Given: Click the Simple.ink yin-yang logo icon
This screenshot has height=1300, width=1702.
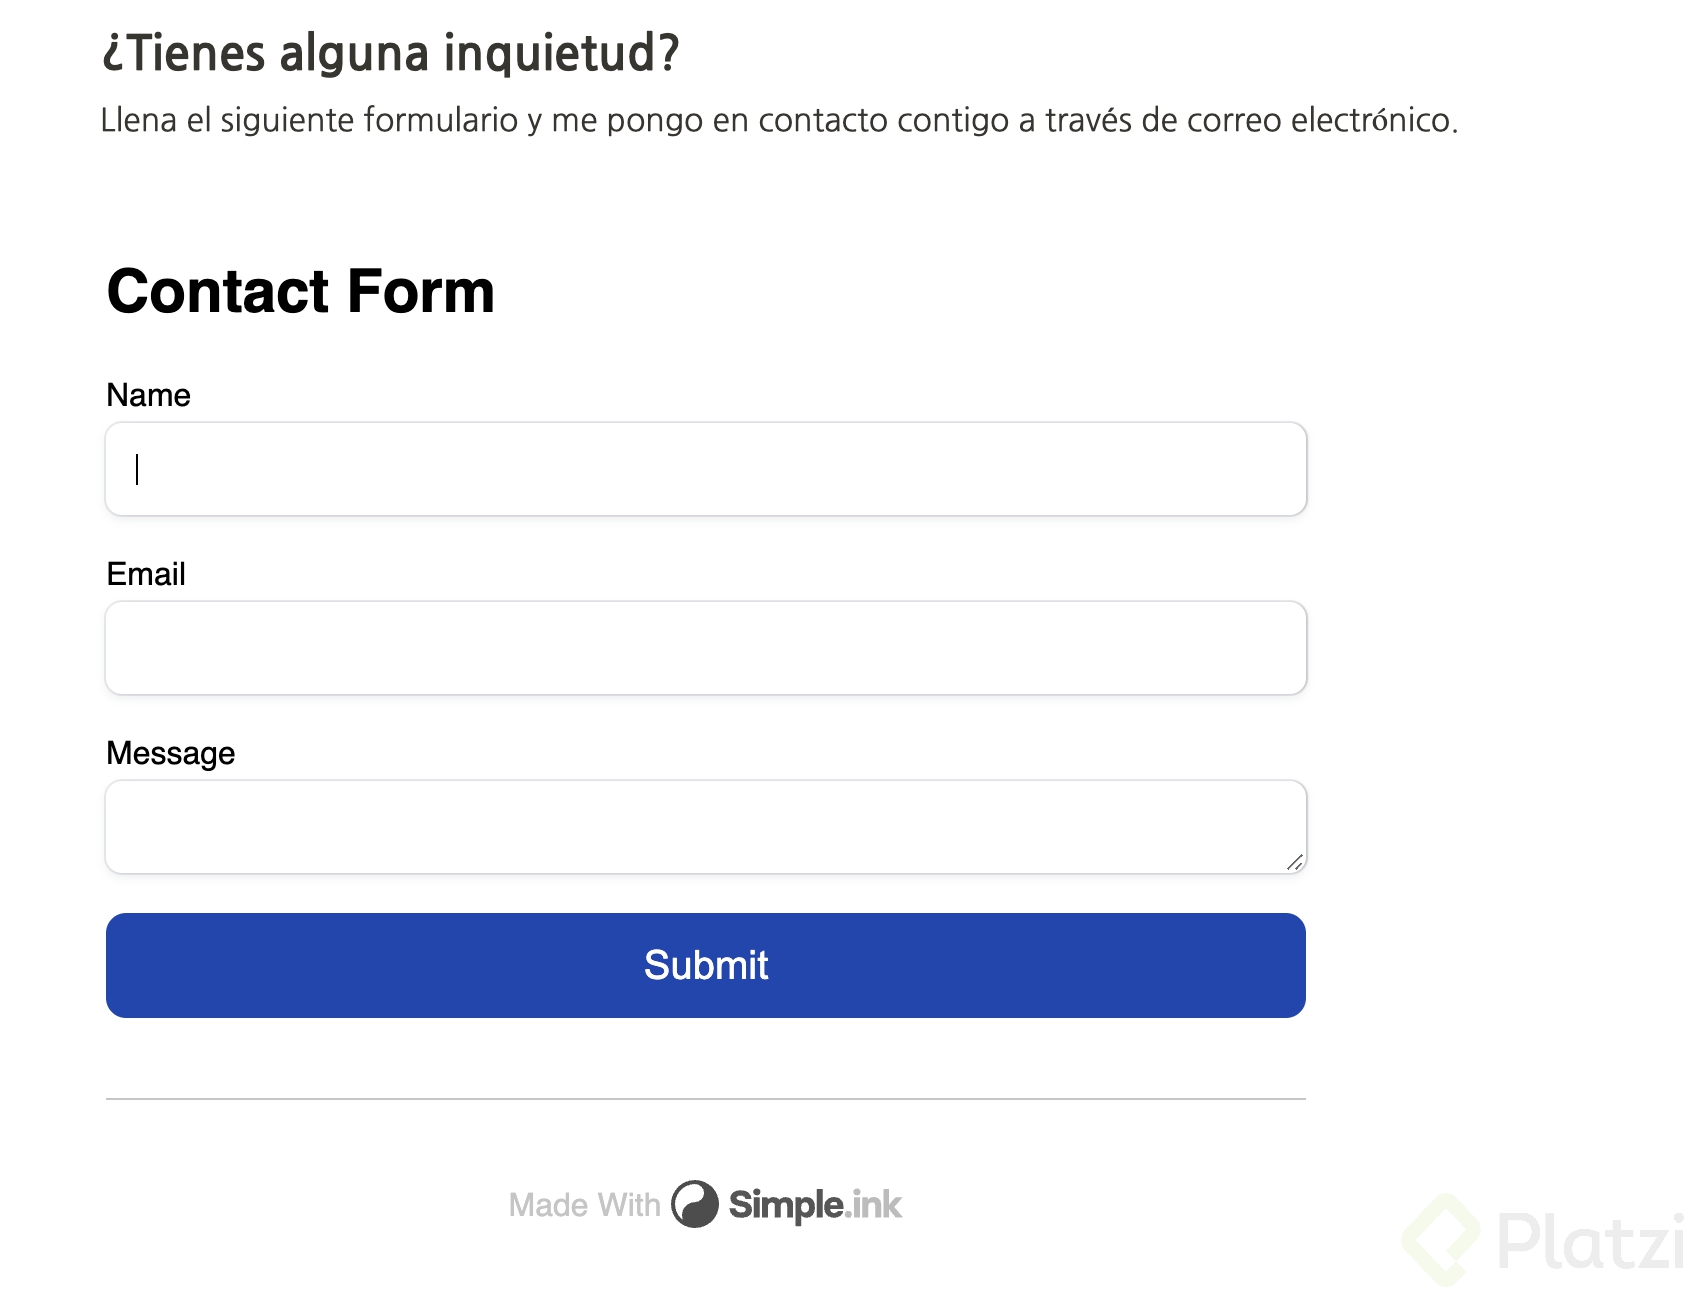Looking at the screenshot, I should [x=694, y=1204].
